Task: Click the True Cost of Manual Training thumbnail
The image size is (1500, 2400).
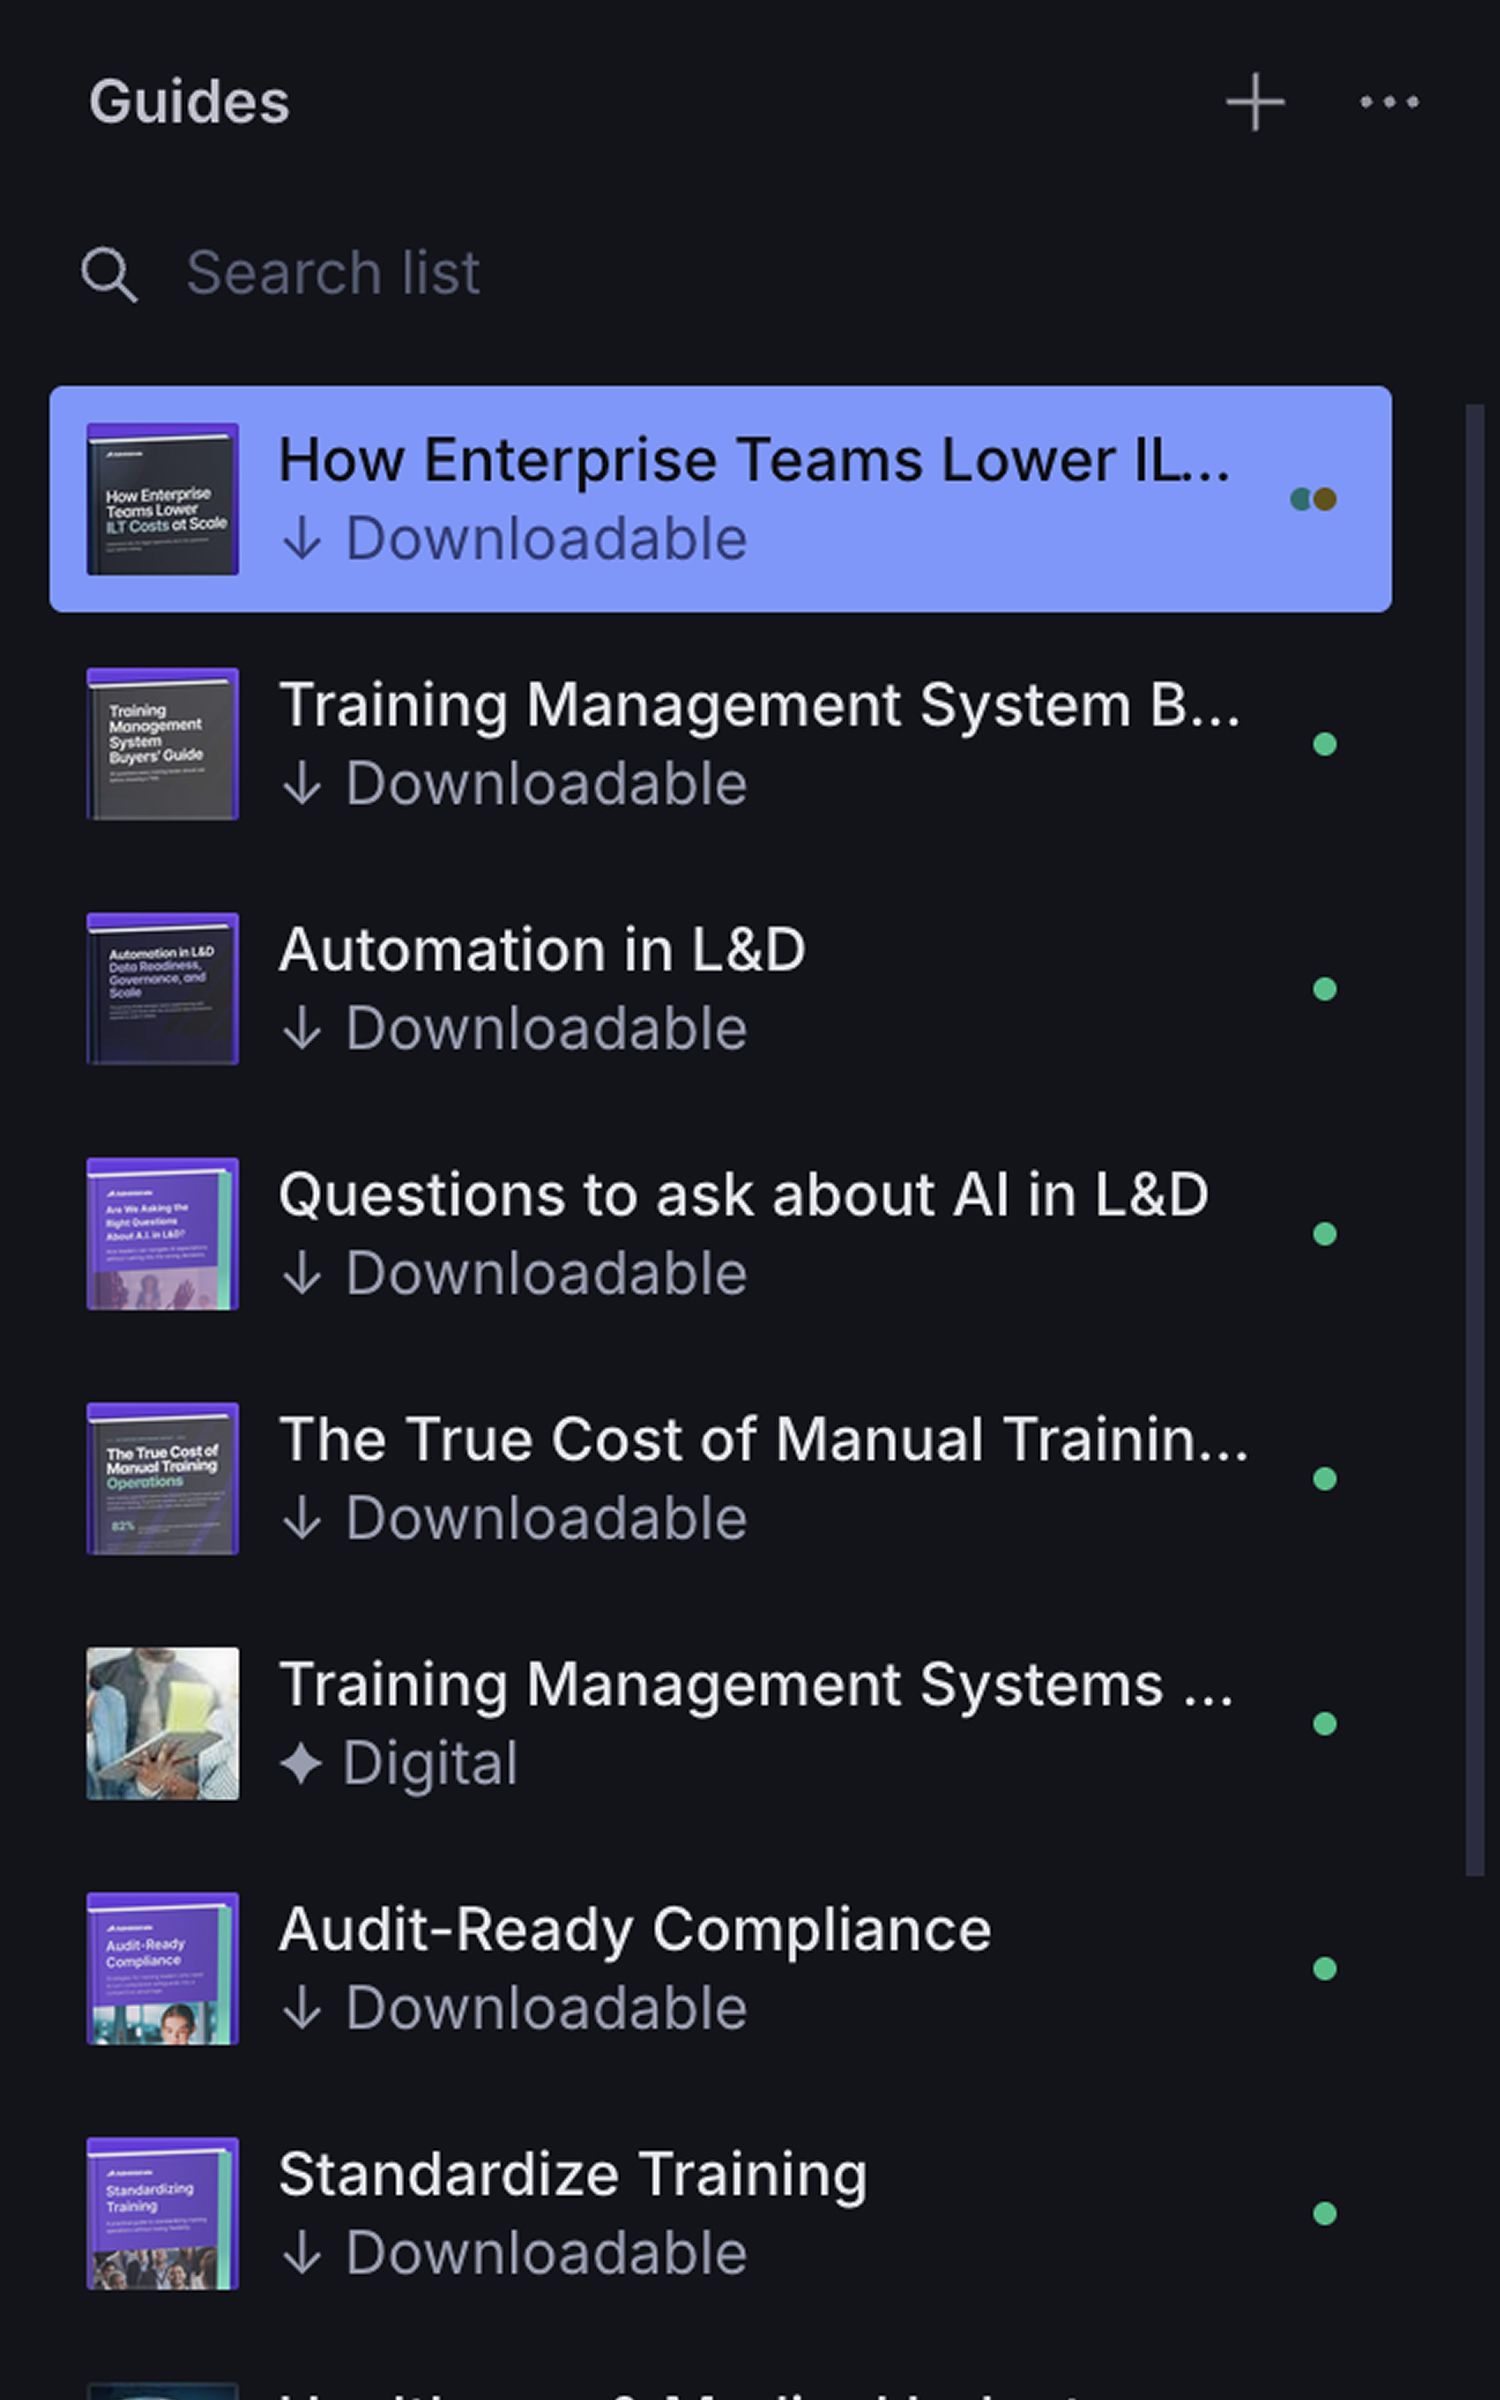Action: [x=163, y=1479]
